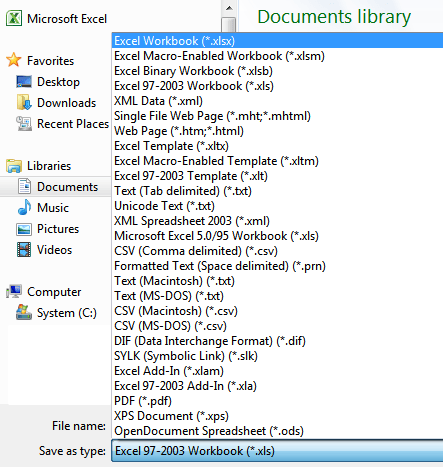Go to Recent Places
Image resolution: width=443 pixels, height=467 pixels.
(73, 124)
